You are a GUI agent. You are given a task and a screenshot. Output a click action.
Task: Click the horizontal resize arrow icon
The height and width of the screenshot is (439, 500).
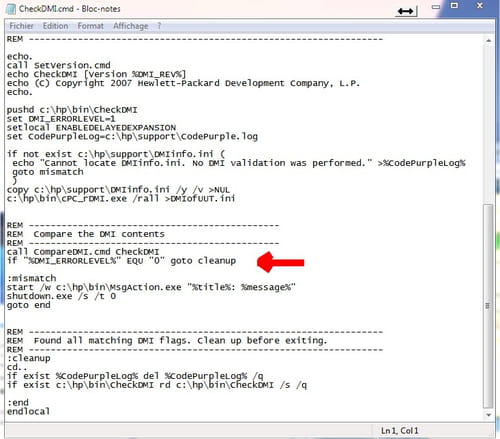405,11
